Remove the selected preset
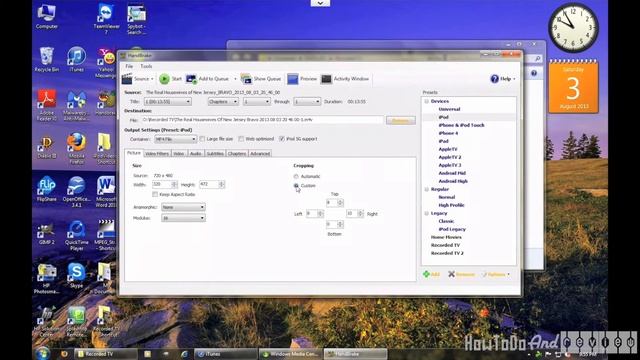This screenshot has height=360, width=640. [x=461, y=274]
